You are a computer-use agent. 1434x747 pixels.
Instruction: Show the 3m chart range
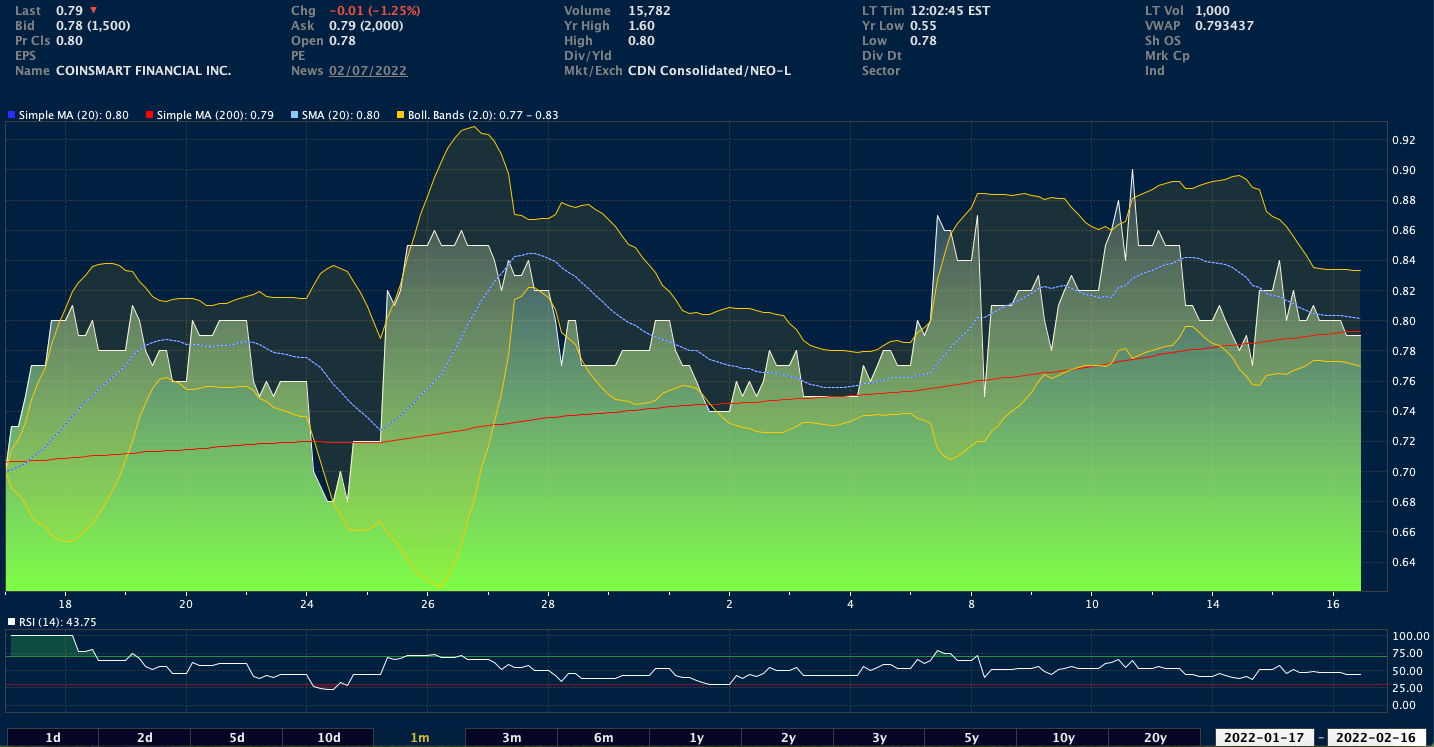coord(512,738)
